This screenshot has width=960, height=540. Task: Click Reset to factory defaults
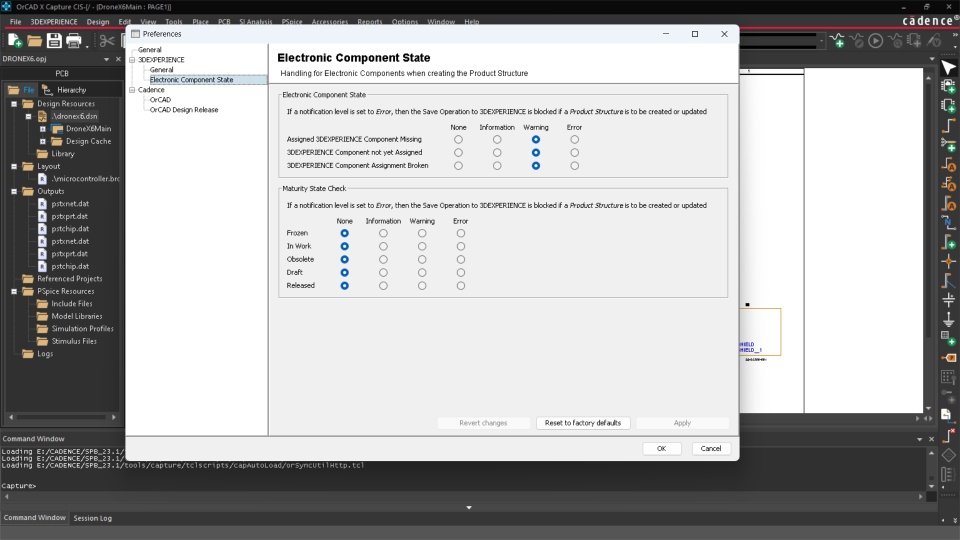[583, 423]
